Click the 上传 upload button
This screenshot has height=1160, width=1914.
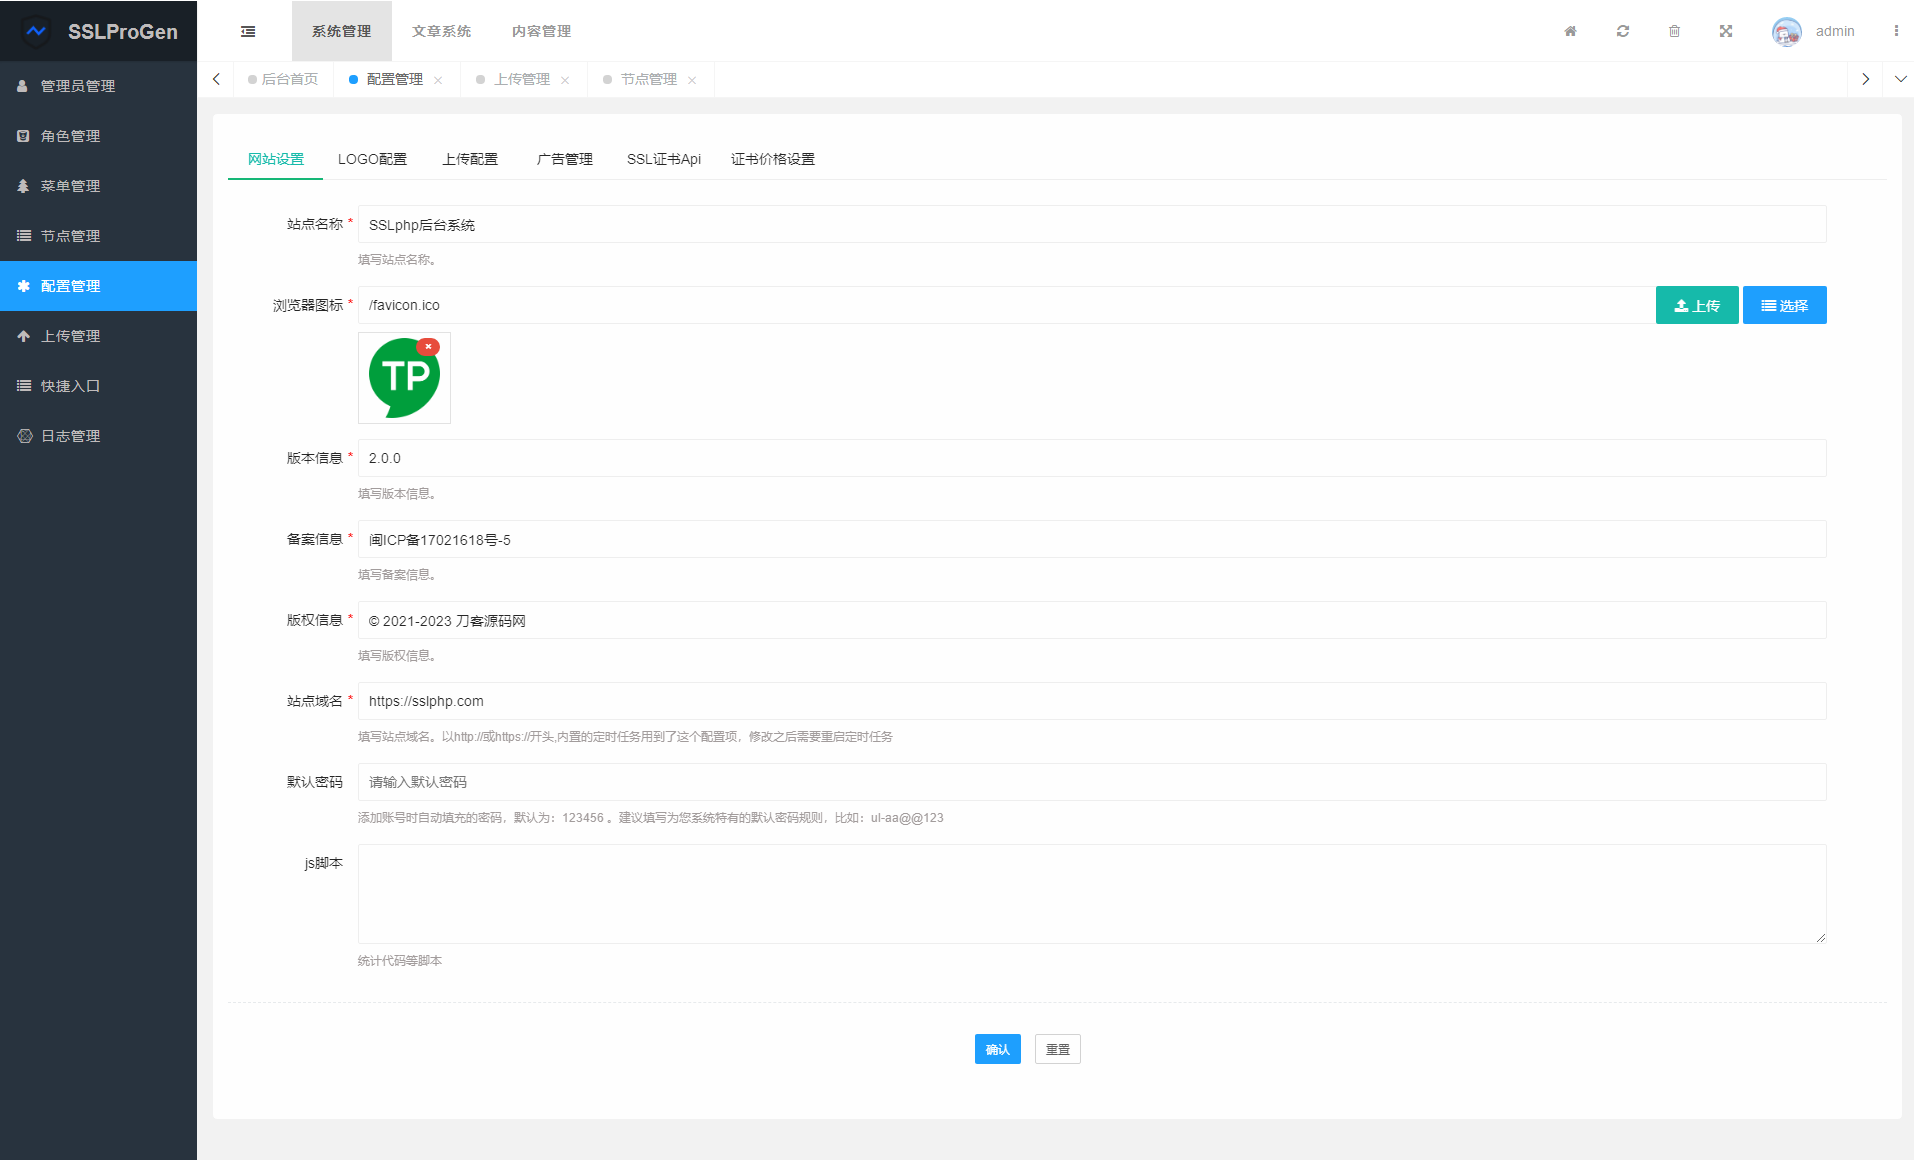click(1696, 305)
